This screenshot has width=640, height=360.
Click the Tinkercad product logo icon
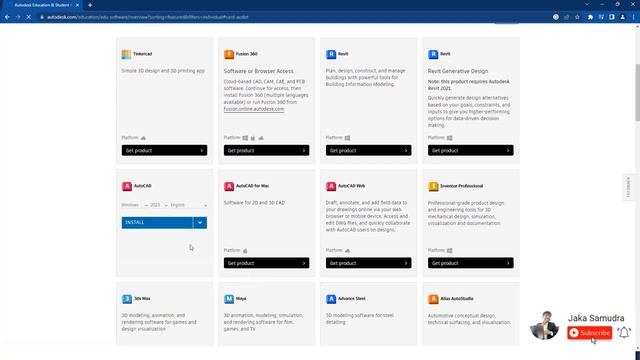tap(127, 54)
